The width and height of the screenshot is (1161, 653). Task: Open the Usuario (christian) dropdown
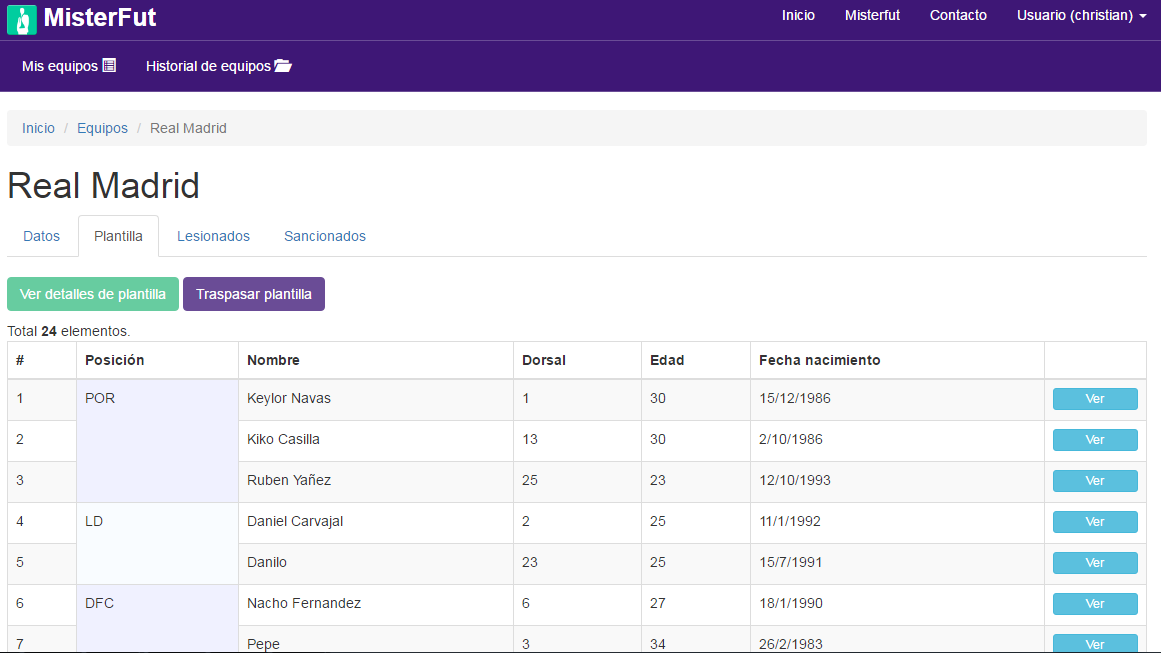(x=1081, y=16)
